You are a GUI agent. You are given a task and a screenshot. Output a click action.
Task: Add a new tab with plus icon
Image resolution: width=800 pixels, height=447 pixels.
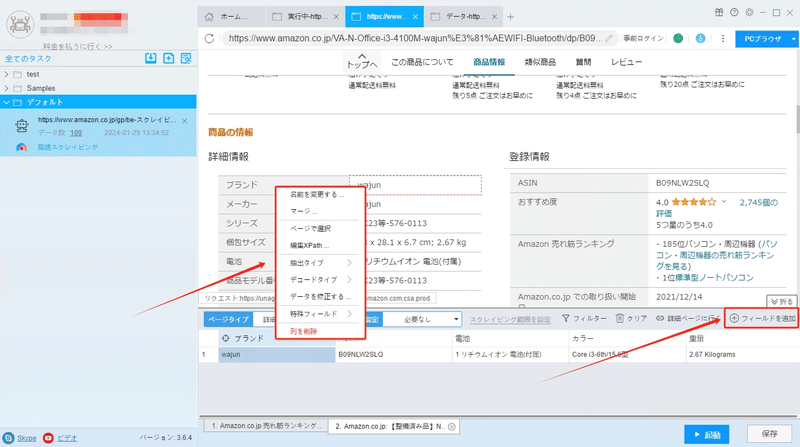pos(511,17)
